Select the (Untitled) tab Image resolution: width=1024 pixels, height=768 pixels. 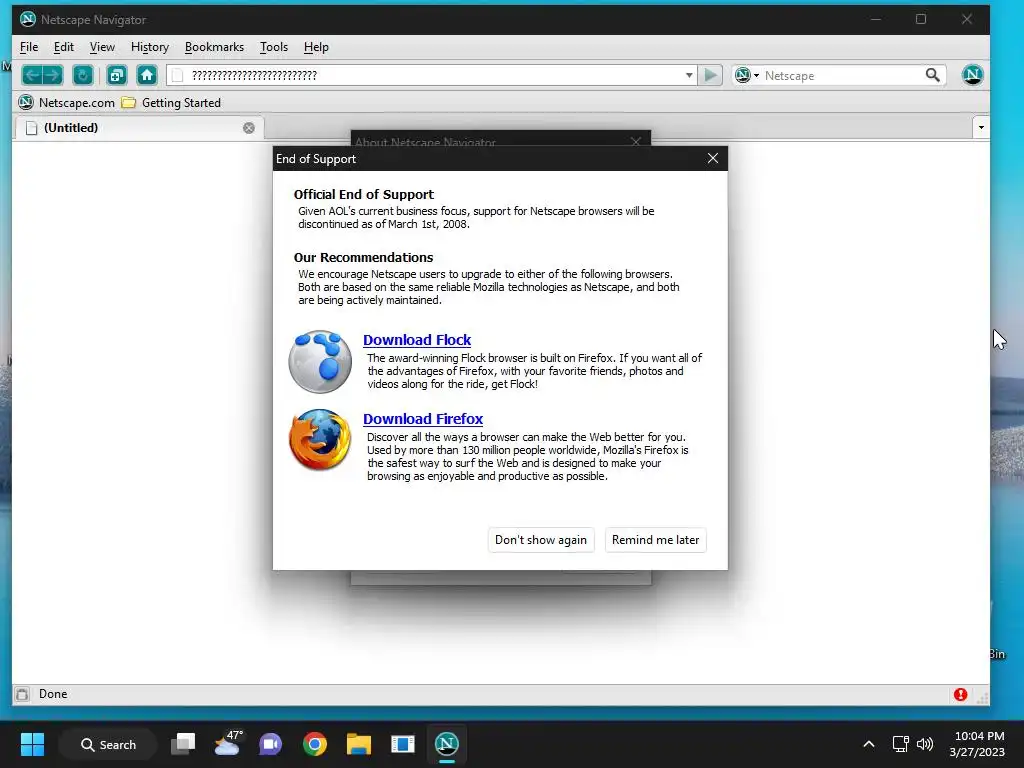pyautogui.click(x=139, y=128)
